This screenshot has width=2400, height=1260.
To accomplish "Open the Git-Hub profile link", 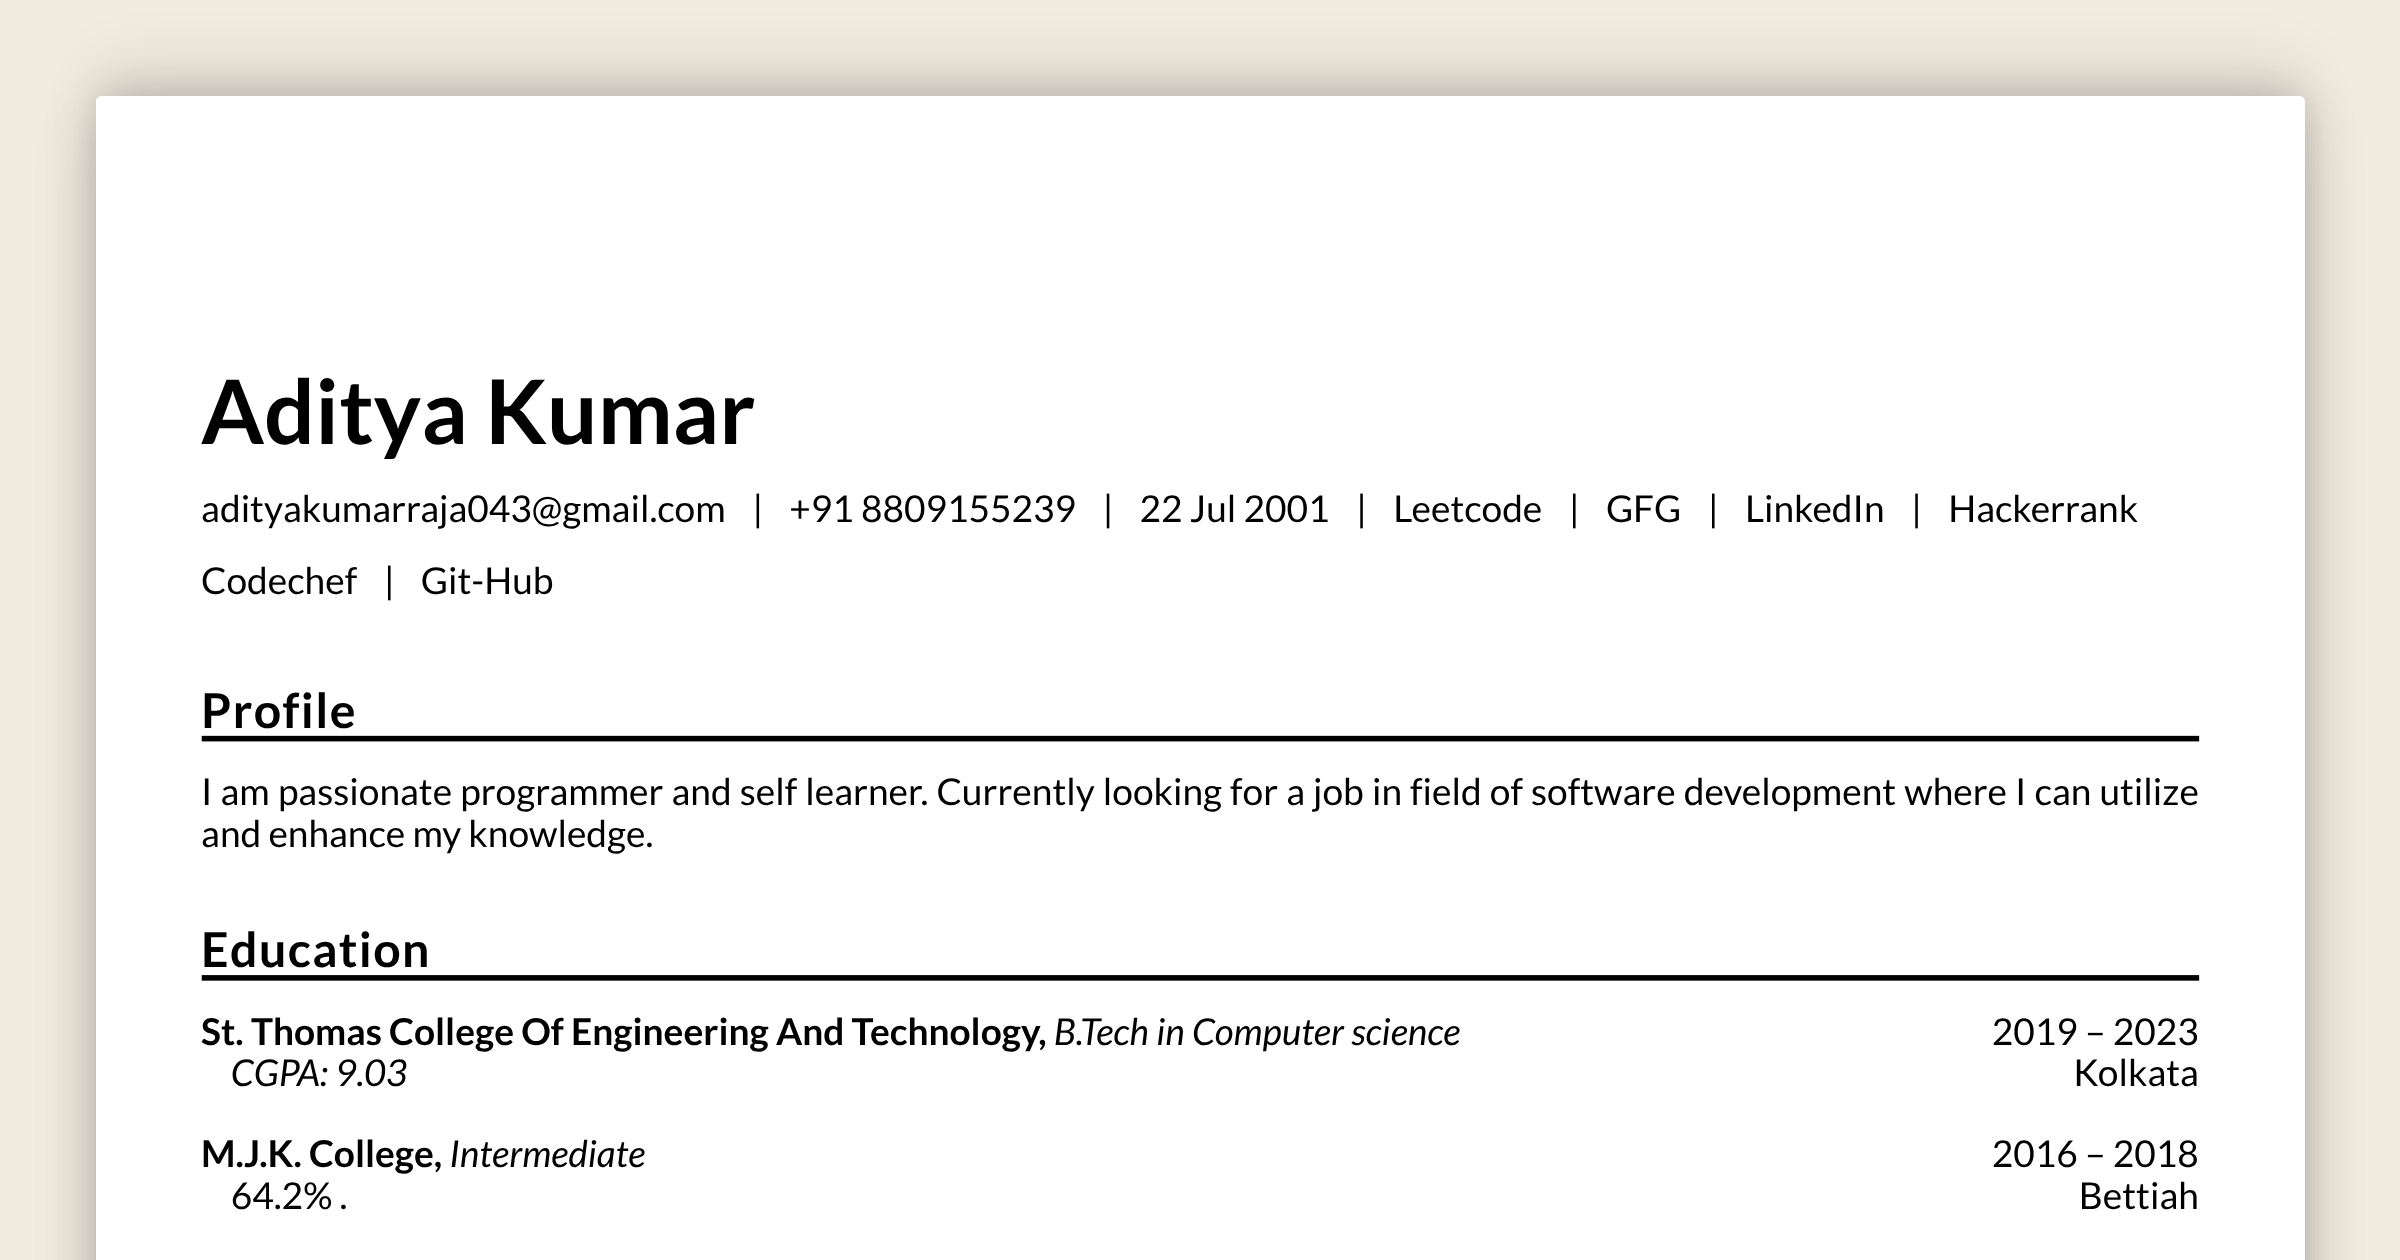I will pos(487,582).
